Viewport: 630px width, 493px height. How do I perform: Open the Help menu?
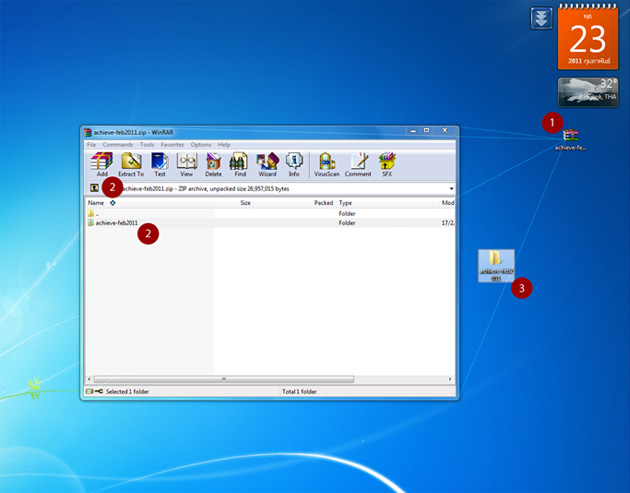(x=224, y=145)
